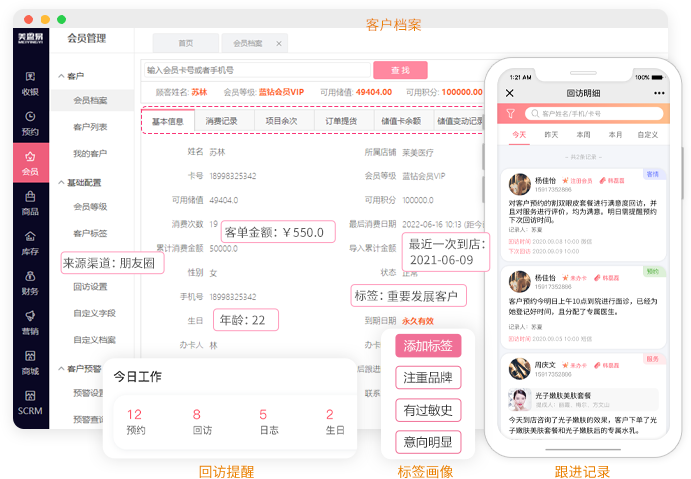This screenshot has height=479, width=691.
Task: Switch to the 项目余次 tab
Action: tap(281, 121)
